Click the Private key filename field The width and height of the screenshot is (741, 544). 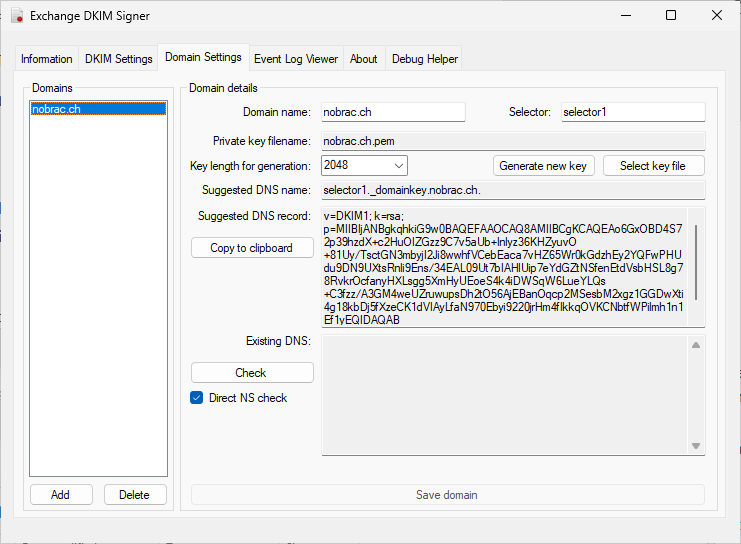(x=513, y=141)
